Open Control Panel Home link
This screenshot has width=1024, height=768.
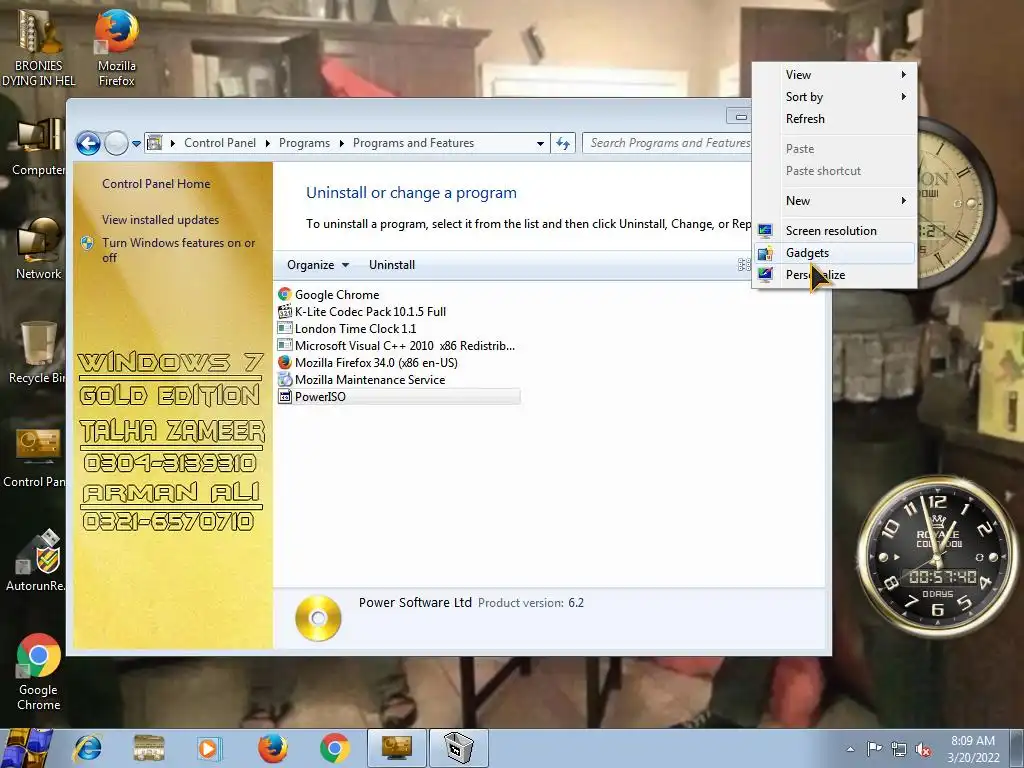pos(156,184)
